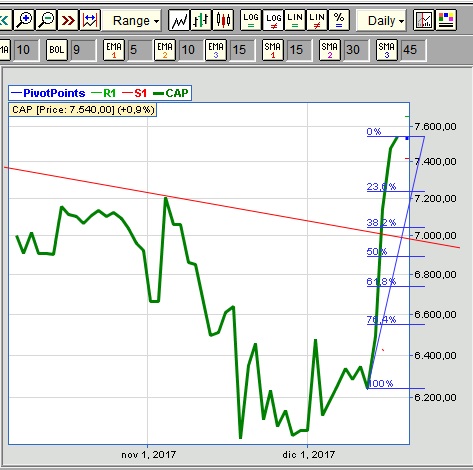473x470 pixels.
Task: Click the CAP entry in chart legend
Action: (x=171, y=93)
